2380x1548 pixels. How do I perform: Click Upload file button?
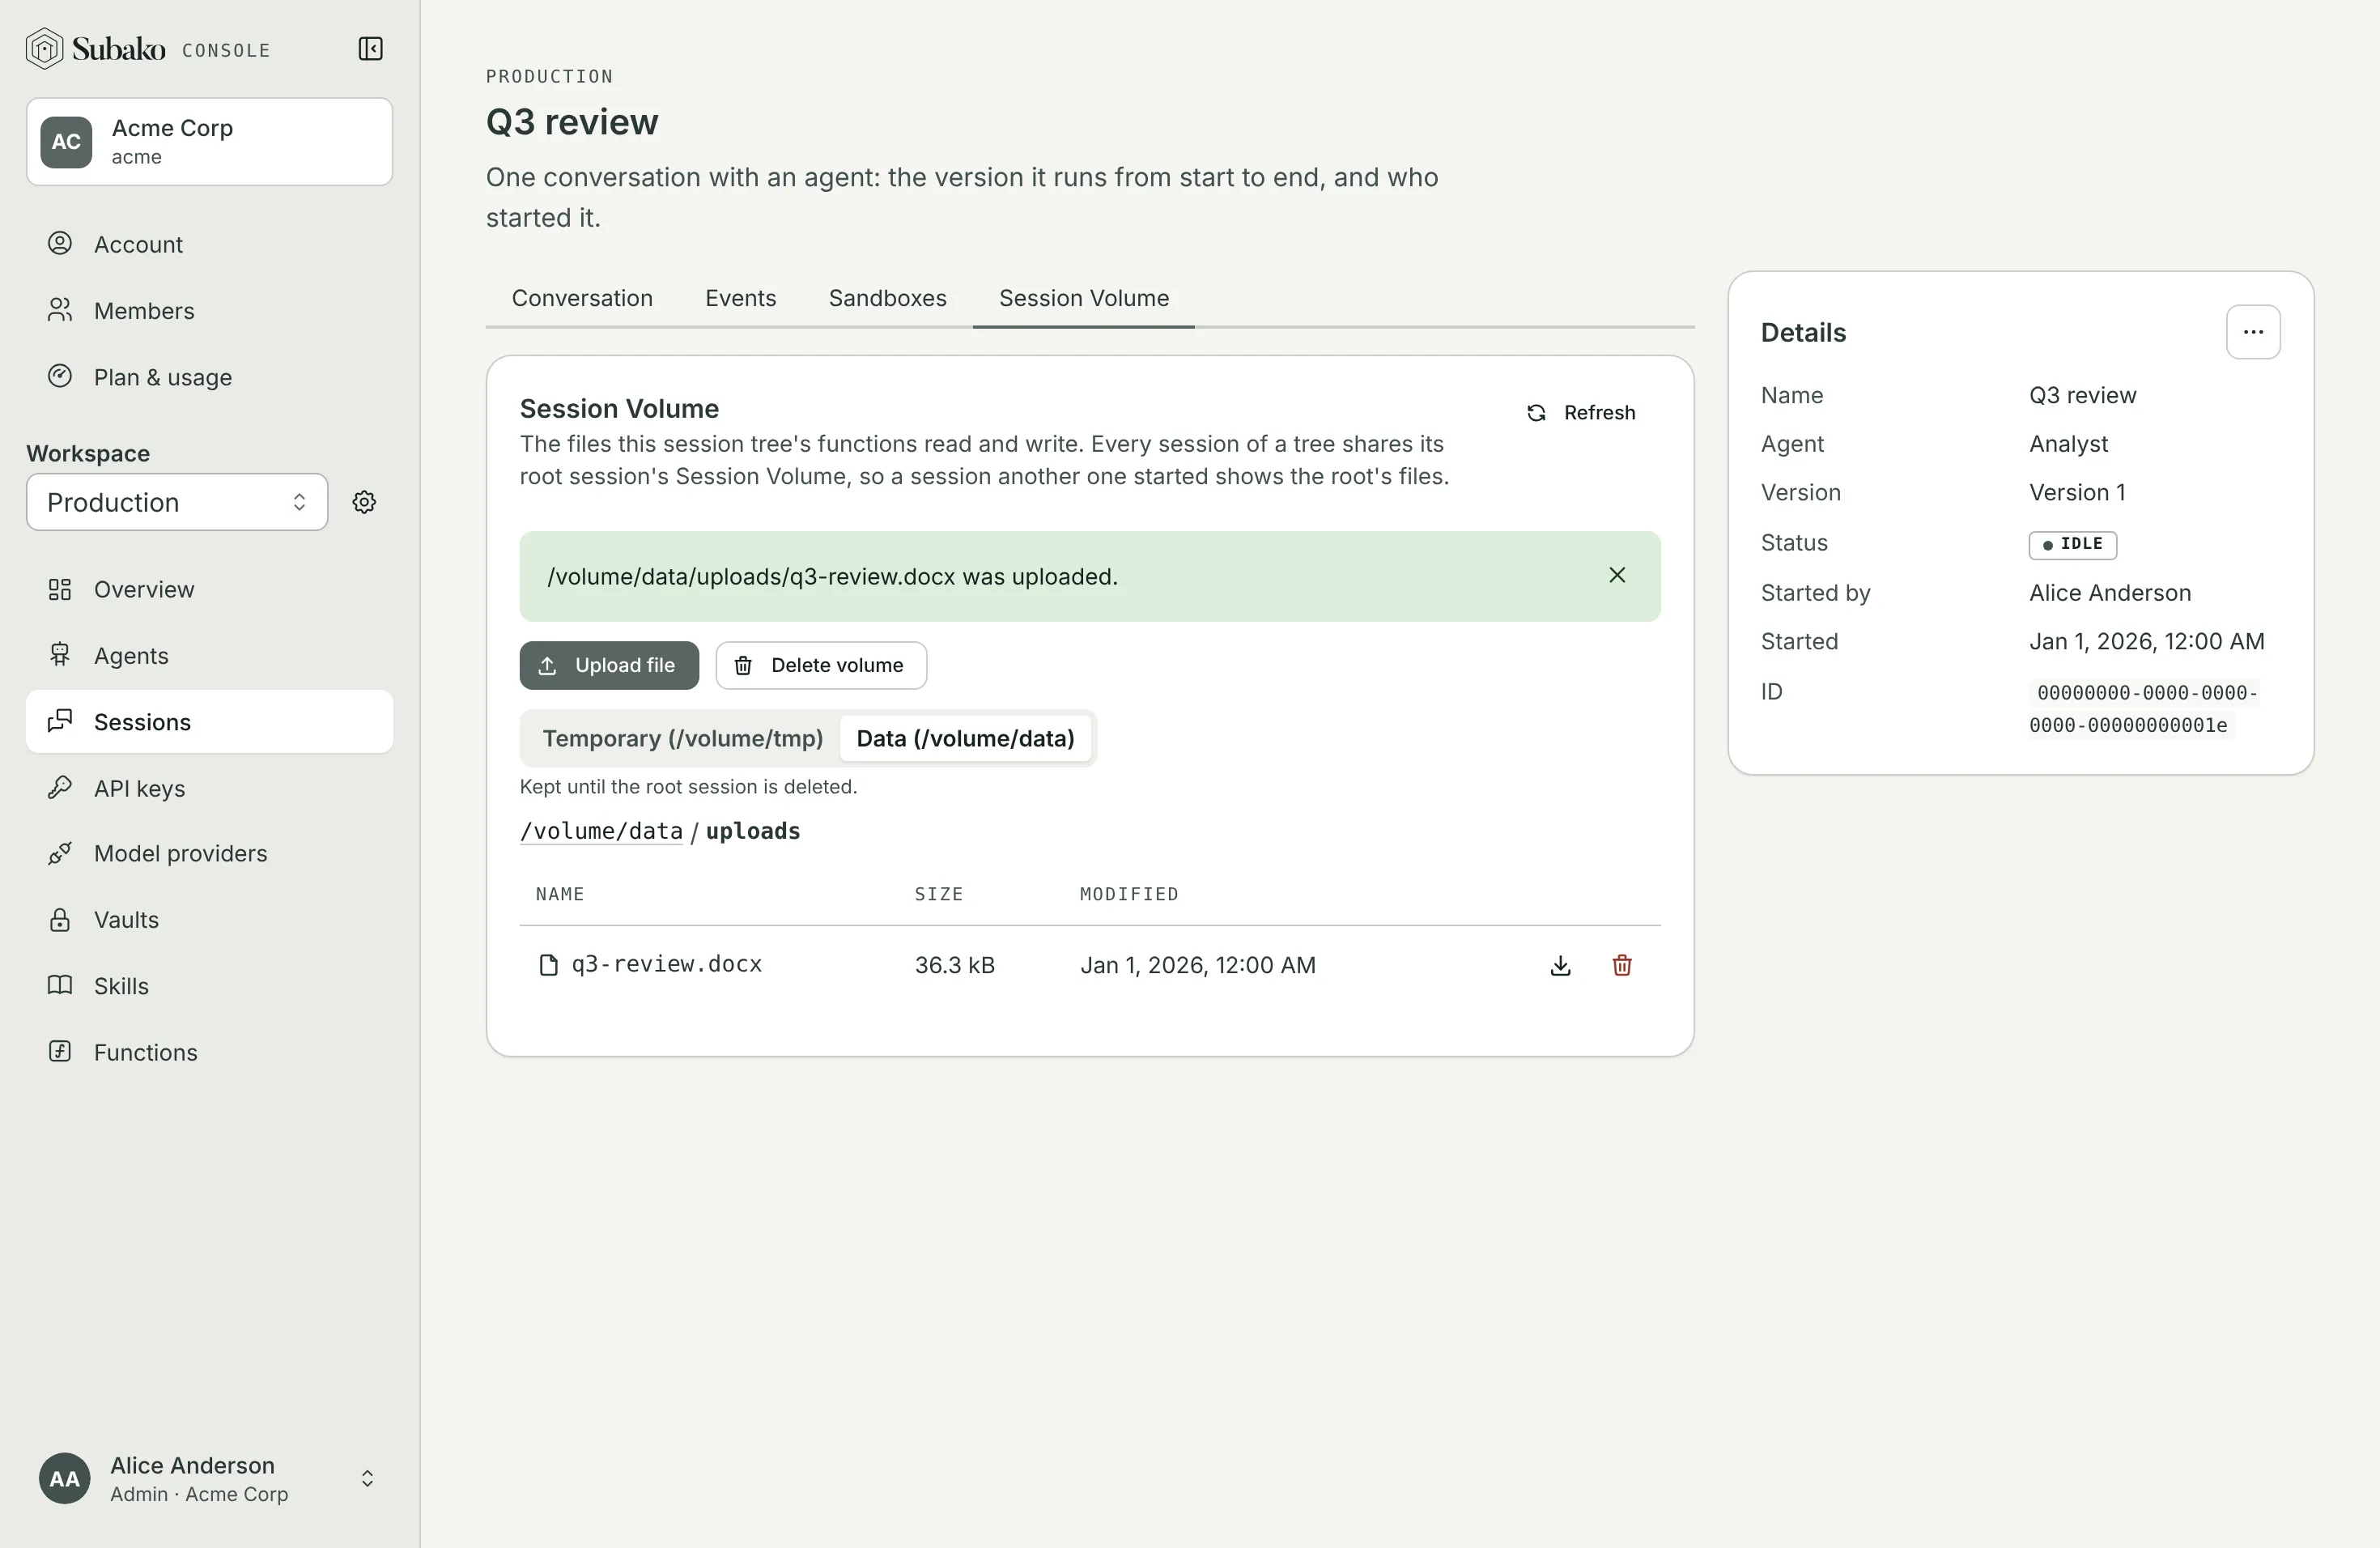[609, 665]
